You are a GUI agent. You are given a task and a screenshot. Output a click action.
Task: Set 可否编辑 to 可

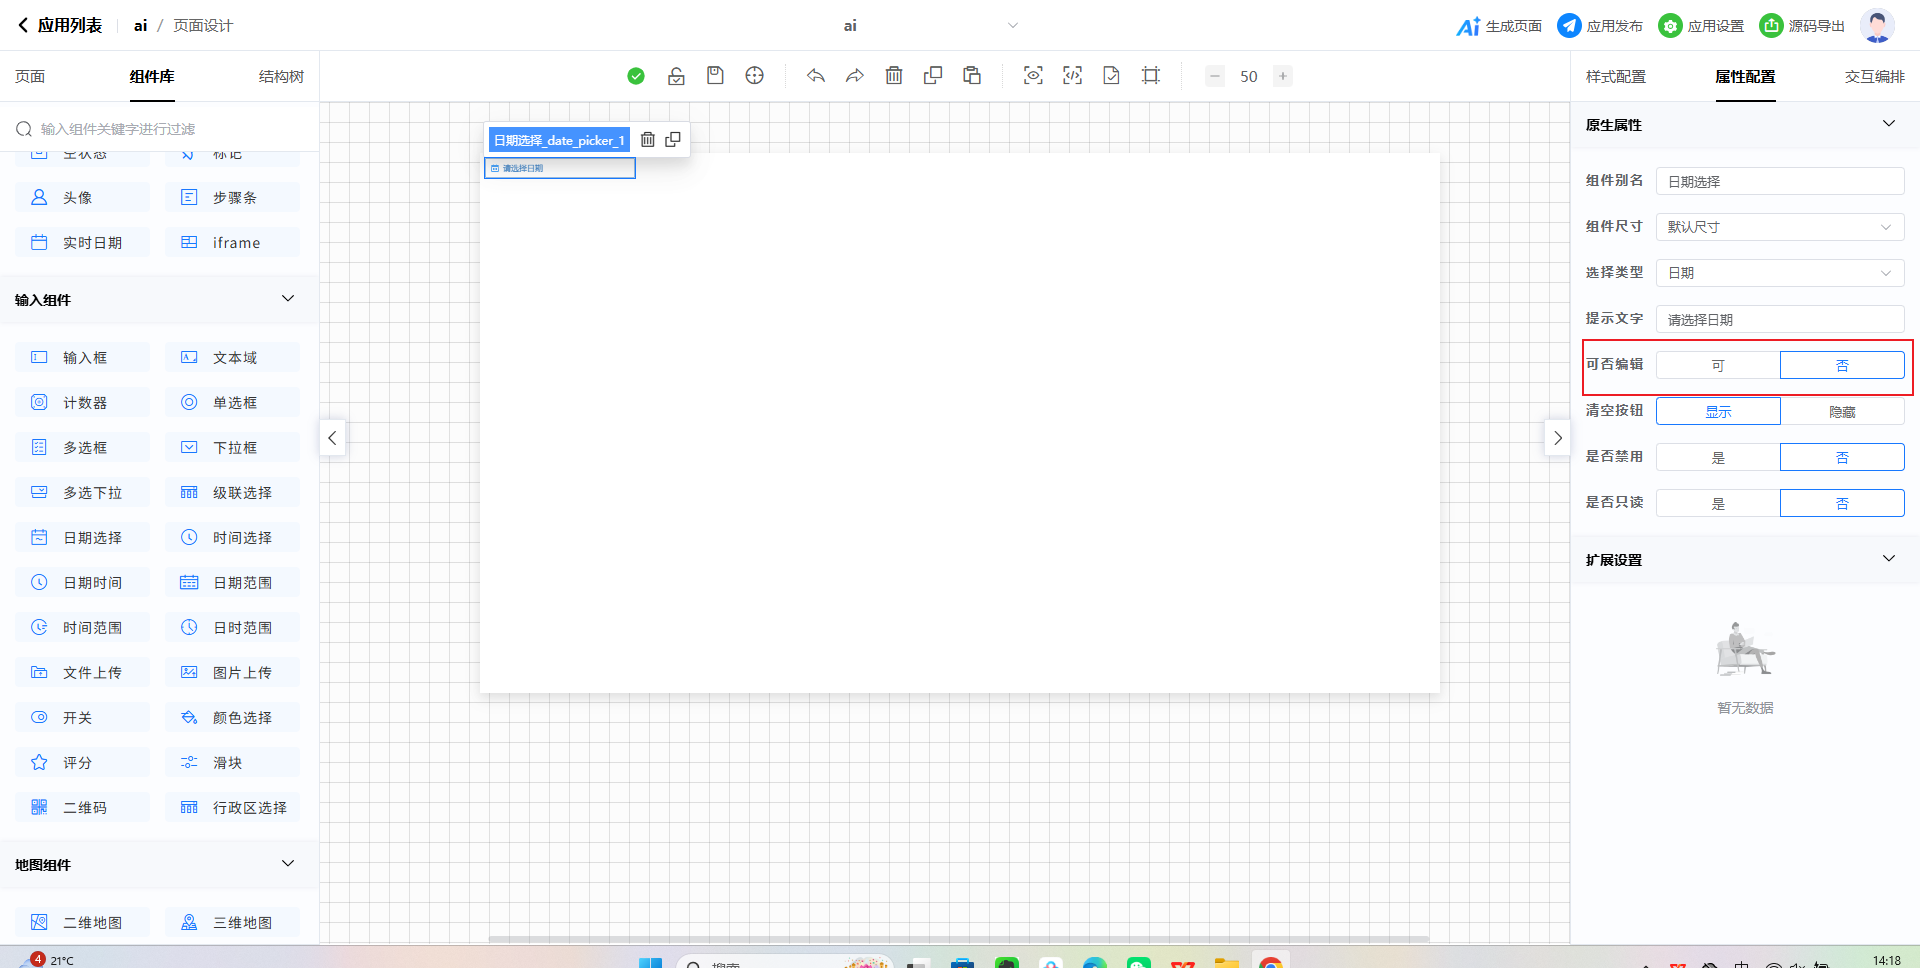pyautogui.click(x=1718, y=366)
